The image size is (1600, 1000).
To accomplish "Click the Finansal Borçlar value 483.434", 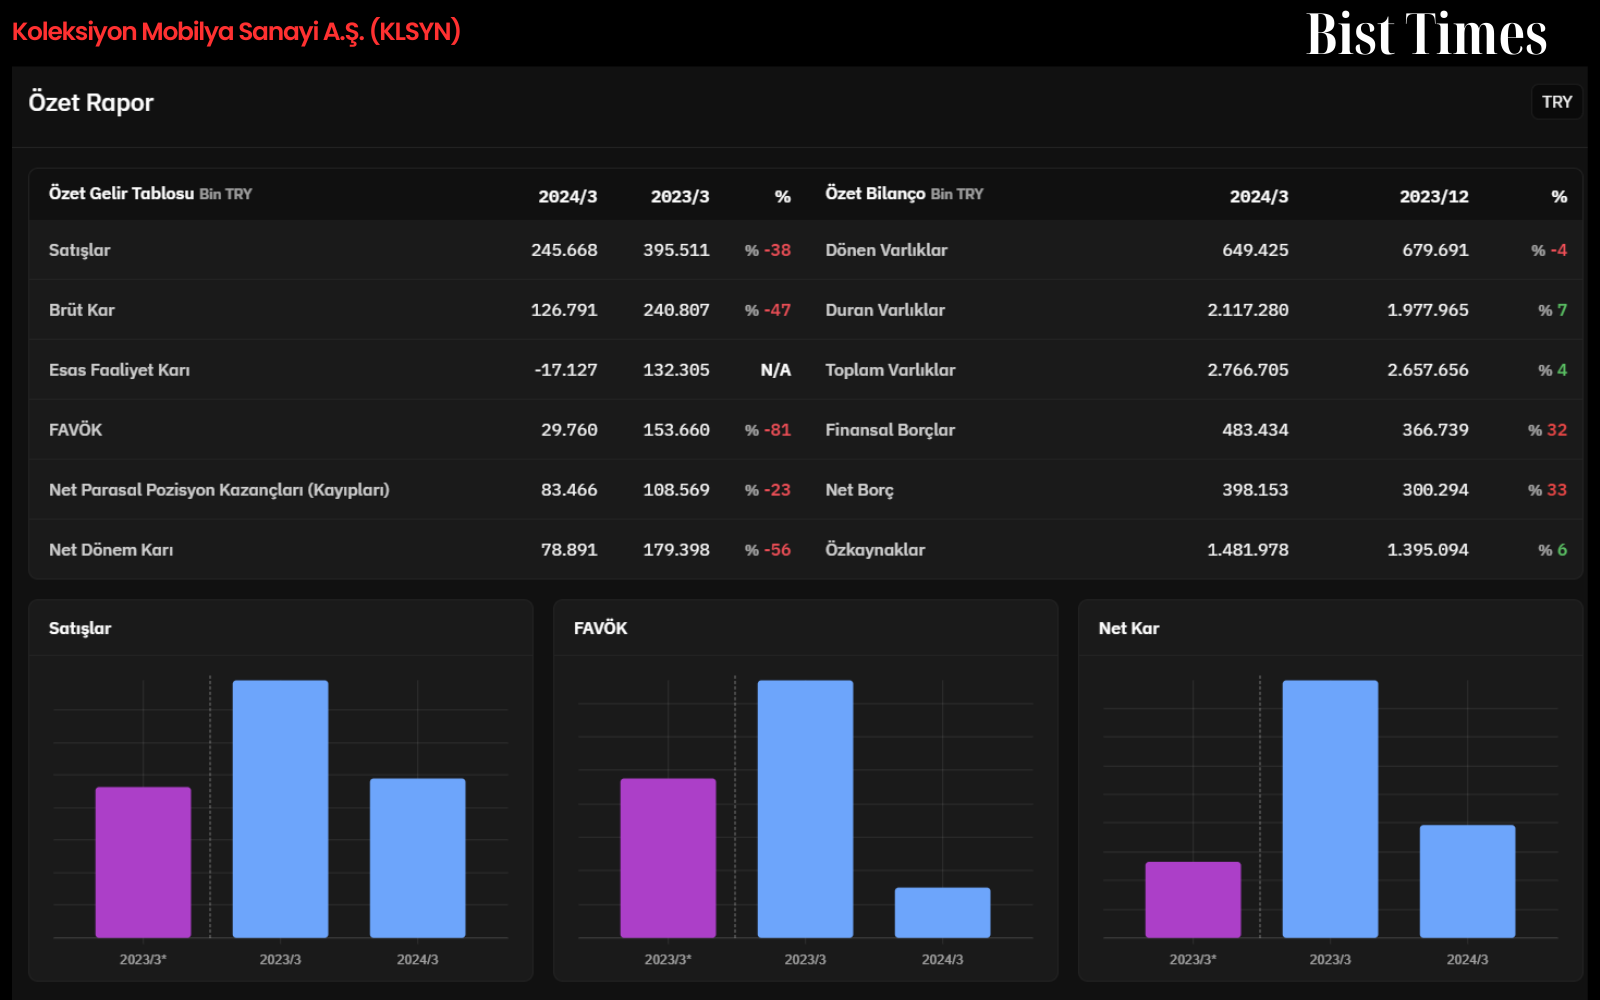I will (x=1255, y=430).
